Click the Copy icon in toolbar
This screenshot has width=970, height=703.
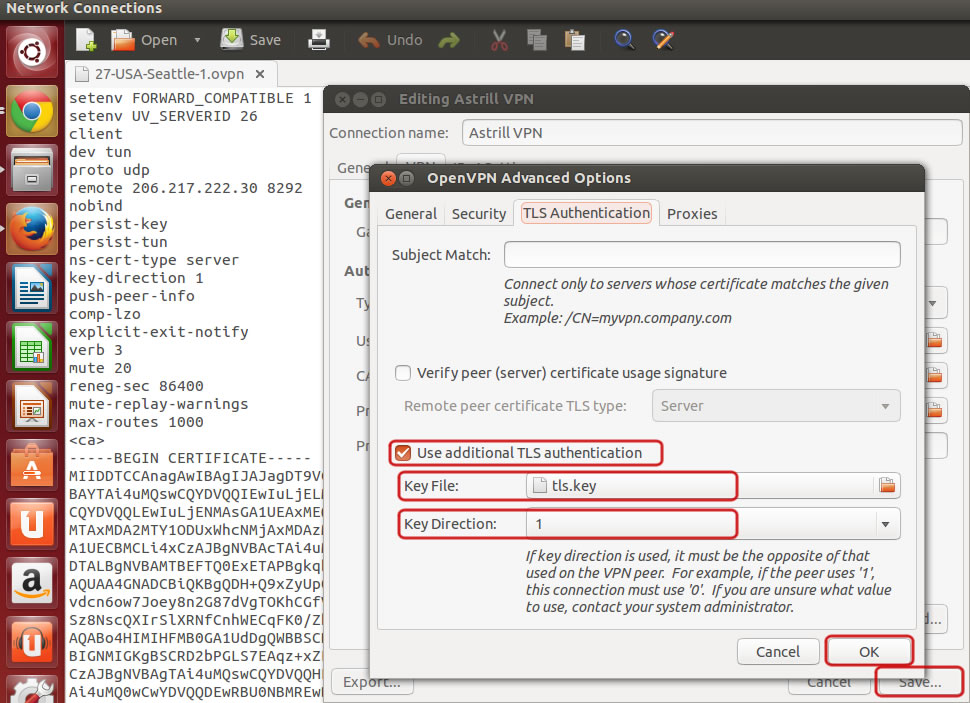(536, 40)
